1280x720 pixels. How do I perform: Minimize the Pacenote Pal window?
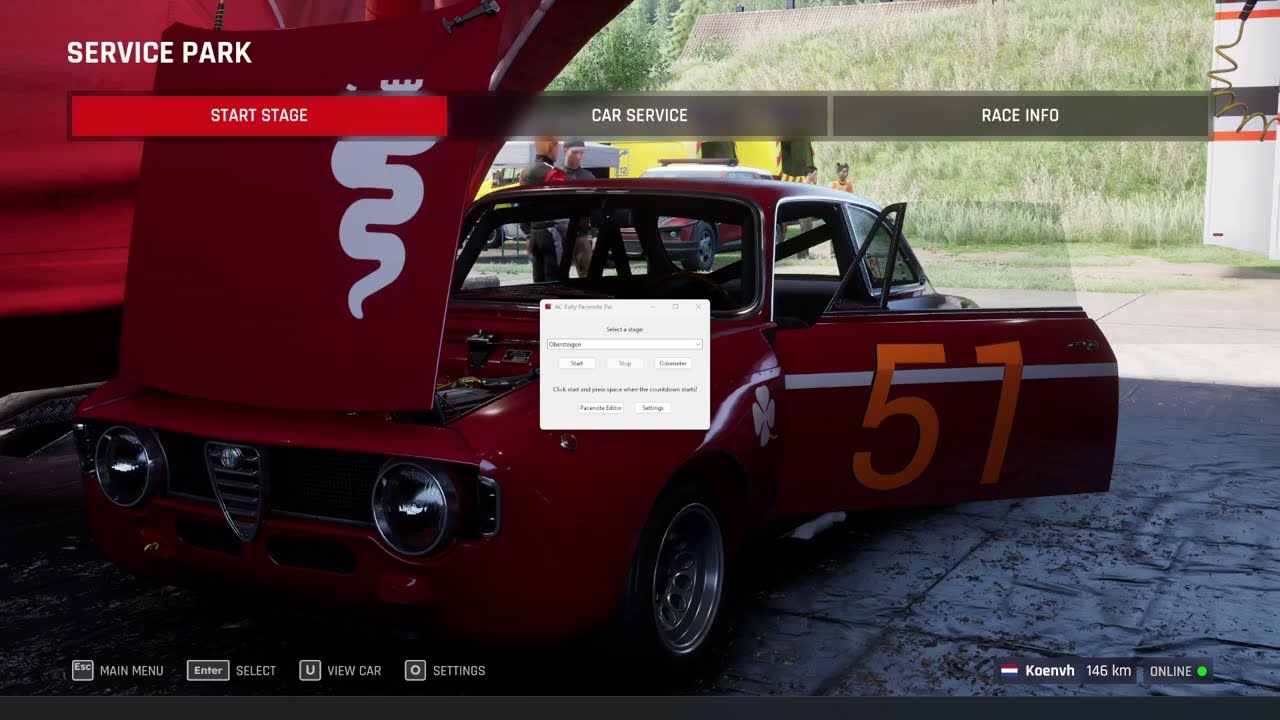pos(652,307)
